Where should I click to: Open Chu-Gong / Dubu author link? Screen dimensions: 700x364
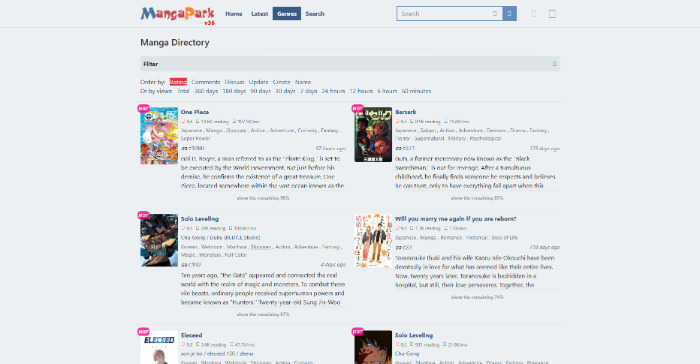point(221,238)
